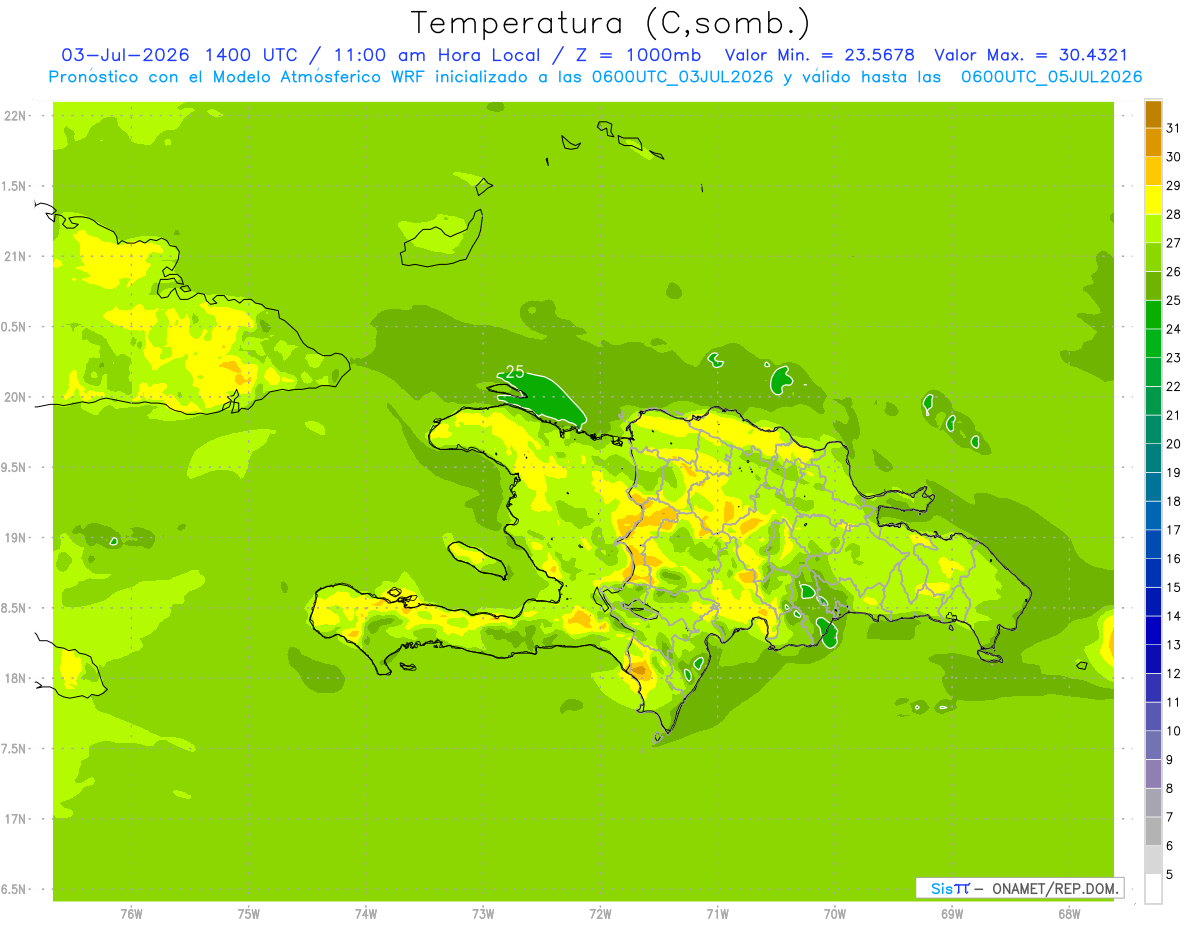Click the latitude label "17N"
The width and height of the screenshot is (1200, 927).
point(16,819)
